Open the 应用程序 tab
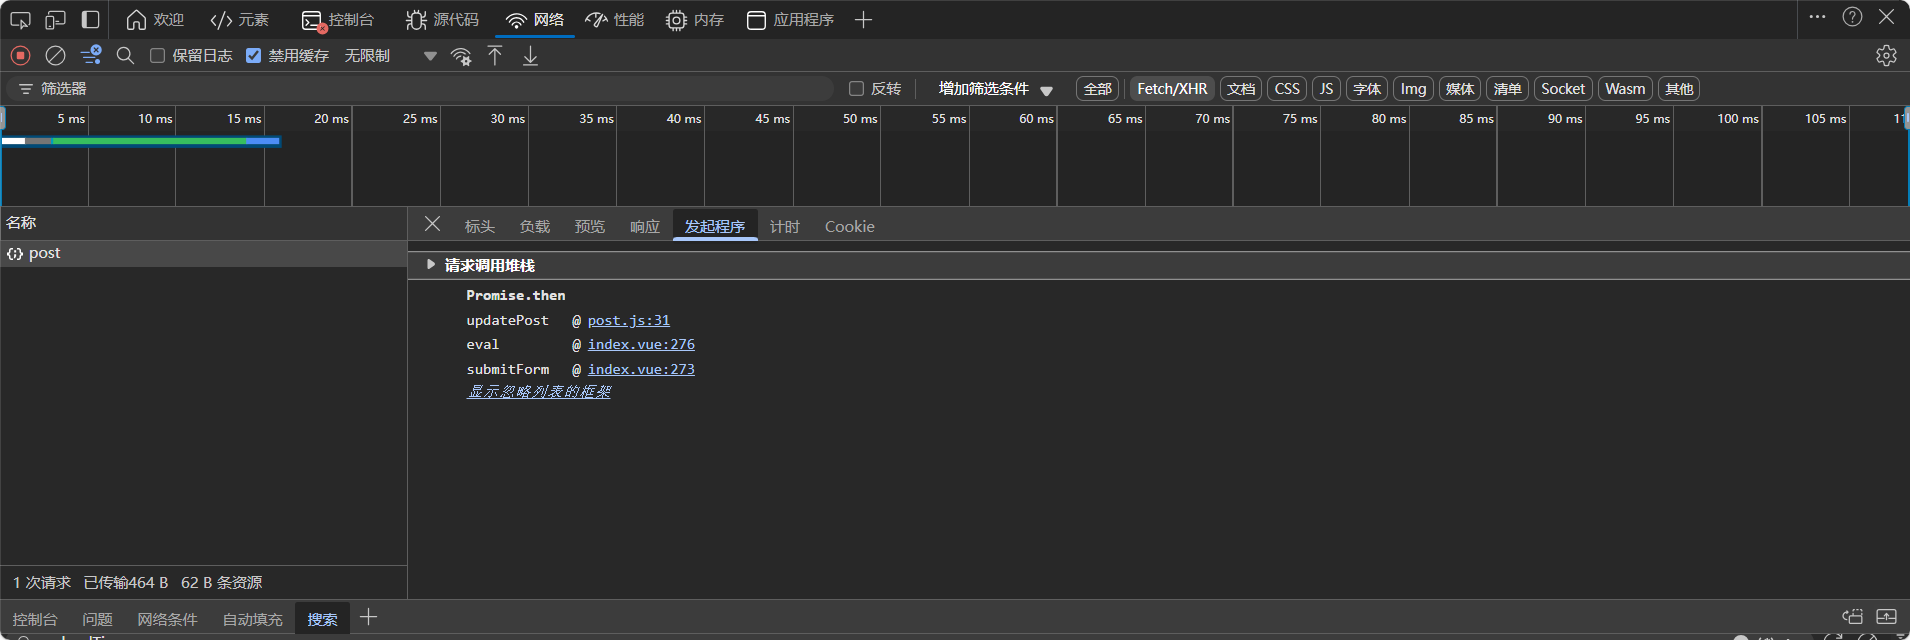This screenshot has height=640, width=1910. [790, 19]
